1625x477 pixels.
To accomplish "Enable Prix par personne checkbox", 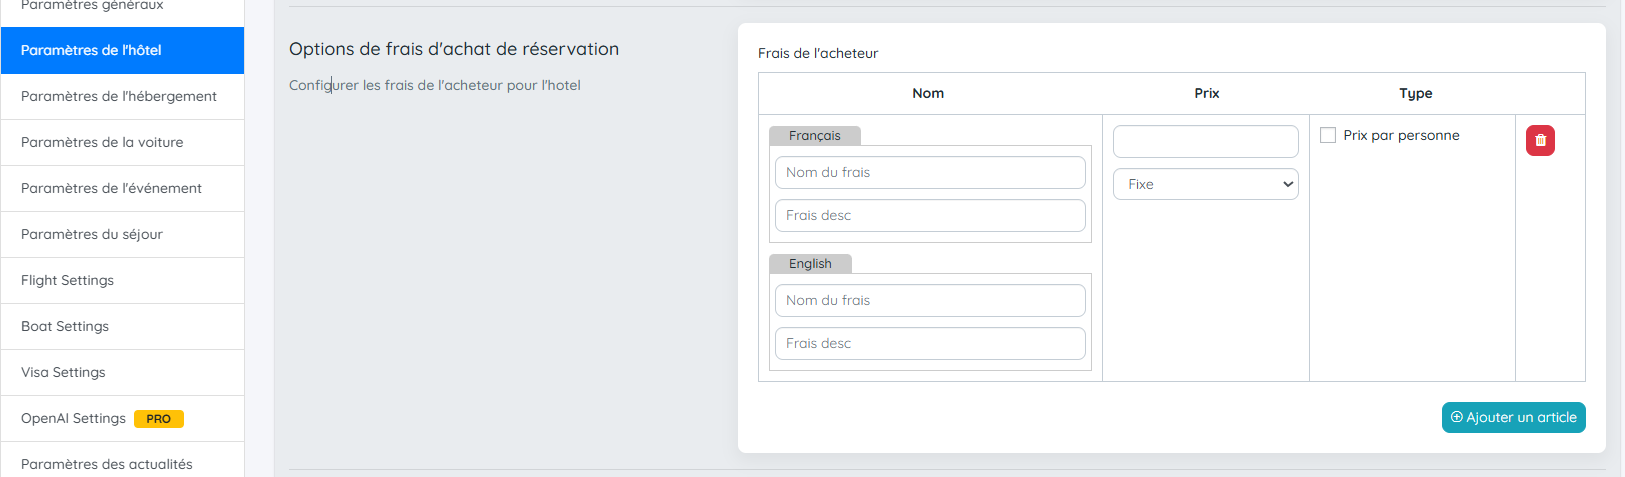I will click(x=1328, y=135).
